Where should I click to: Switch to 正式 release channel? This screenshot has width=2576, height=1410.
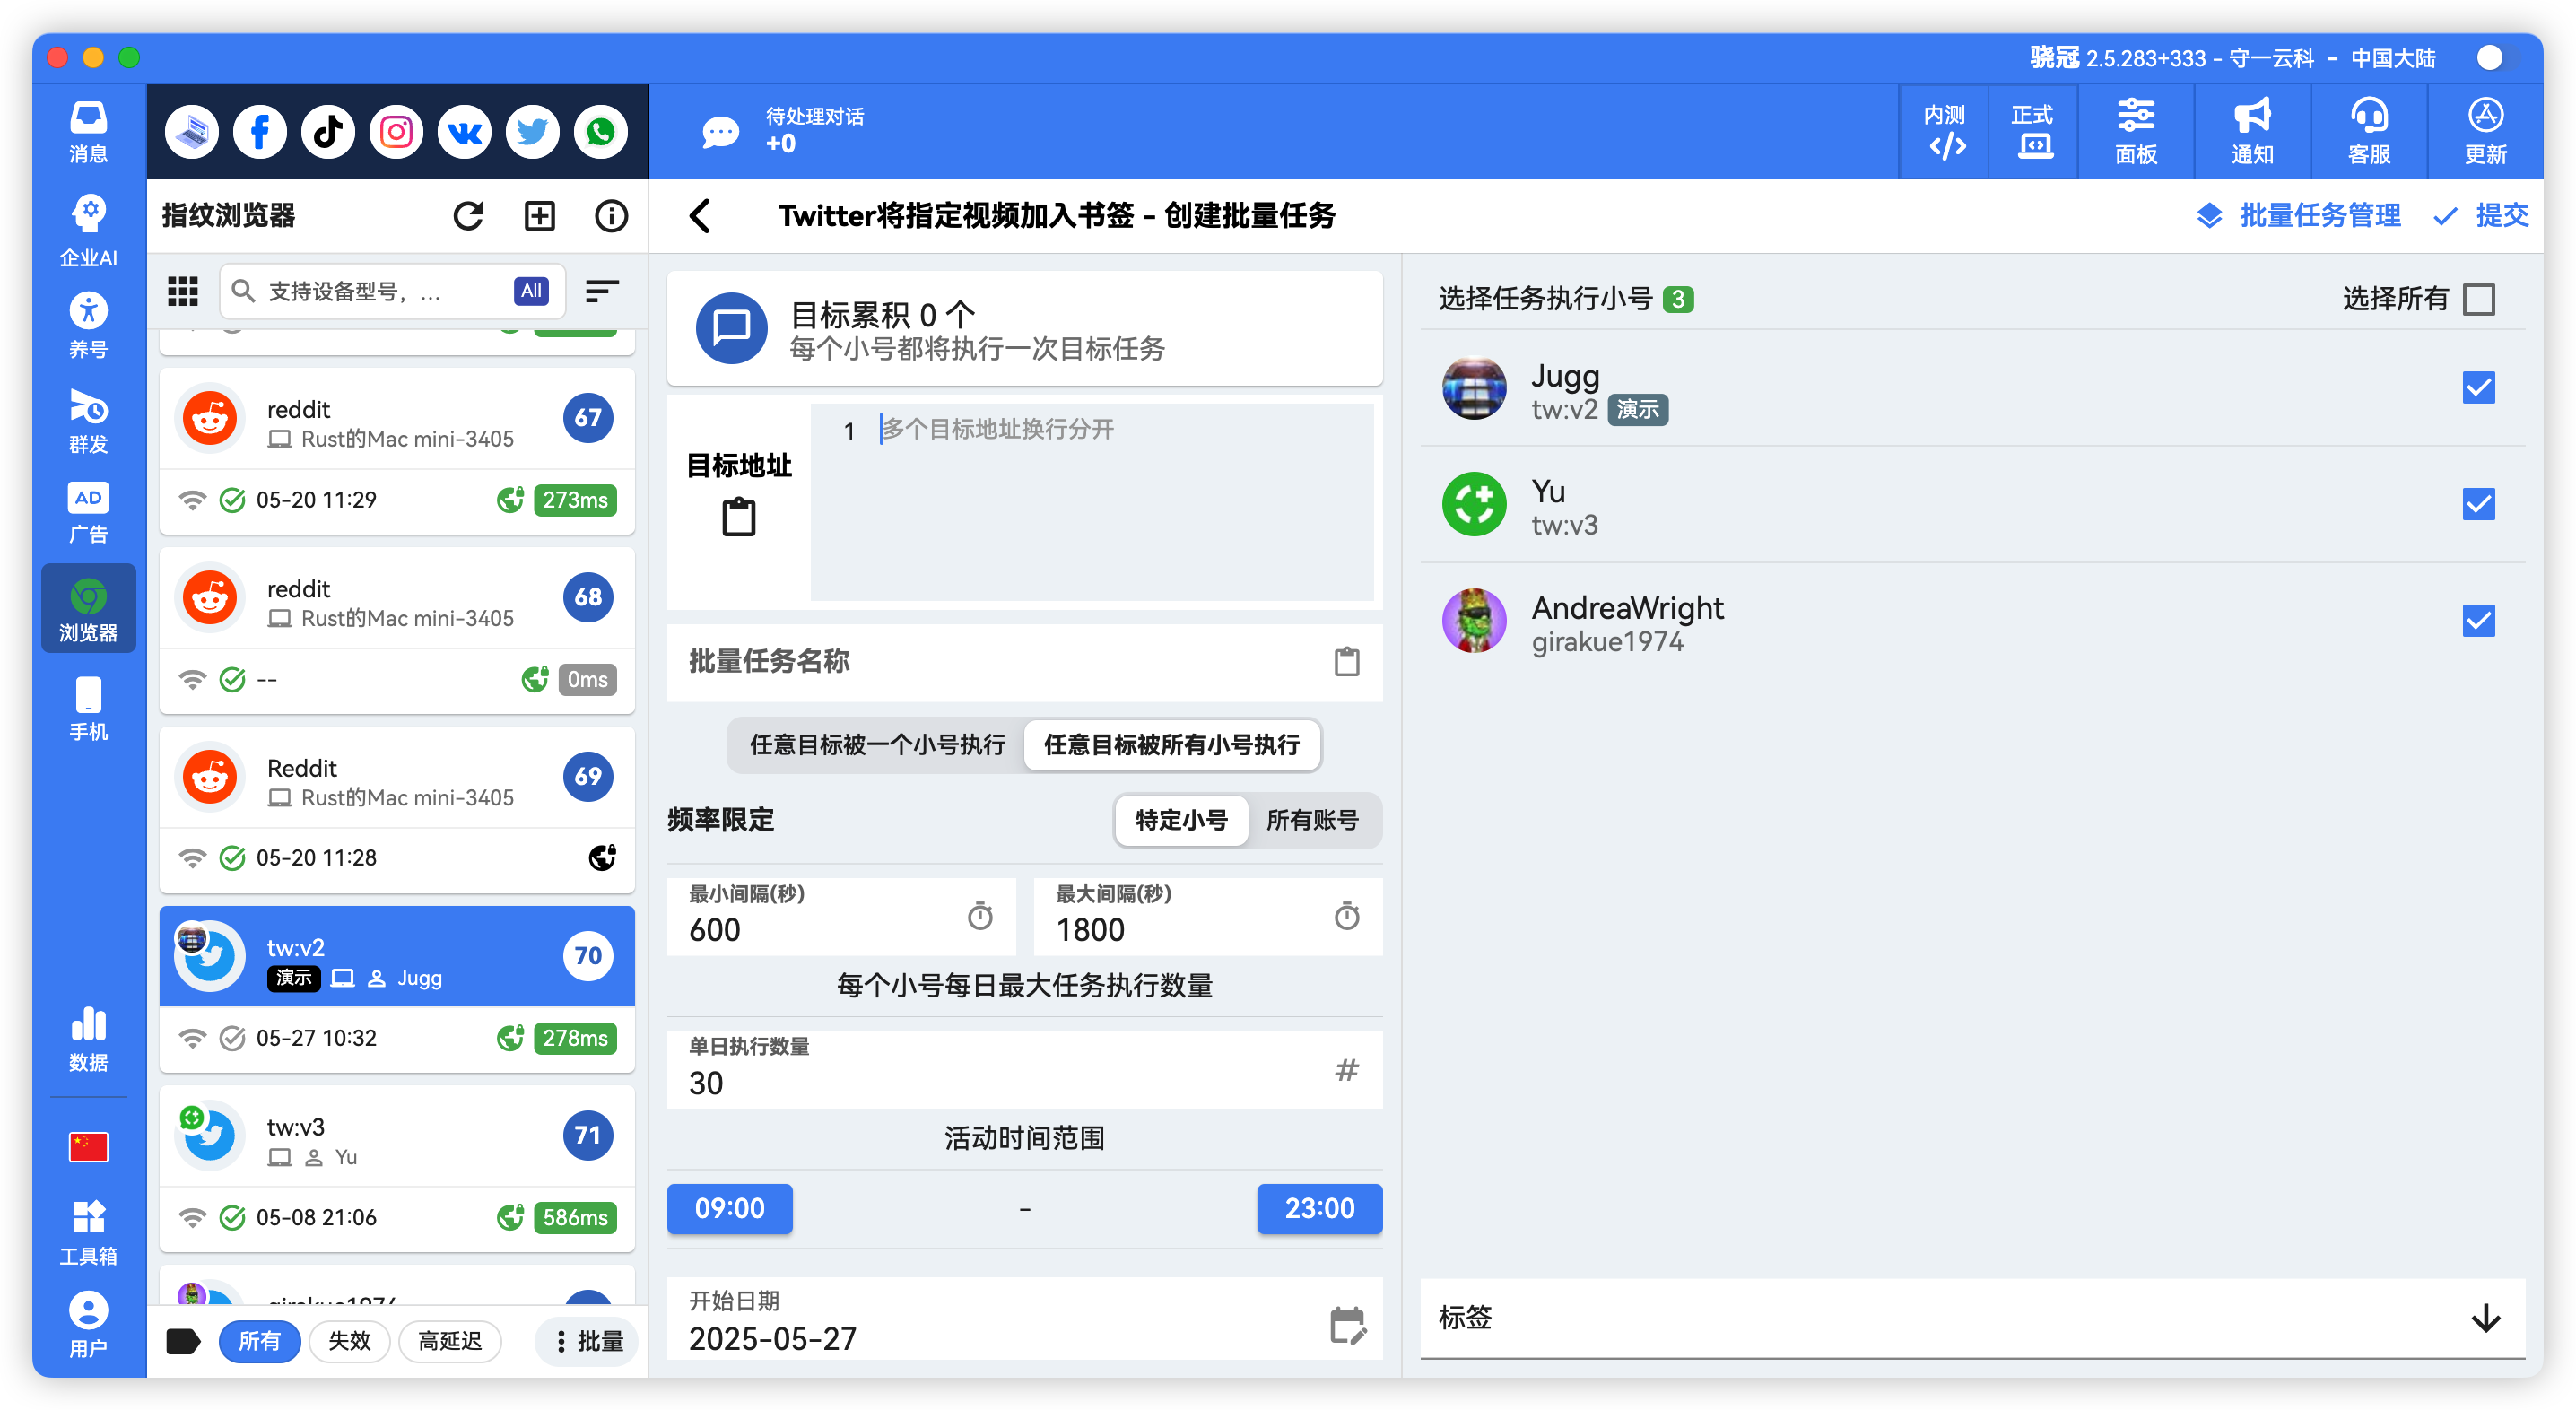2033,131
